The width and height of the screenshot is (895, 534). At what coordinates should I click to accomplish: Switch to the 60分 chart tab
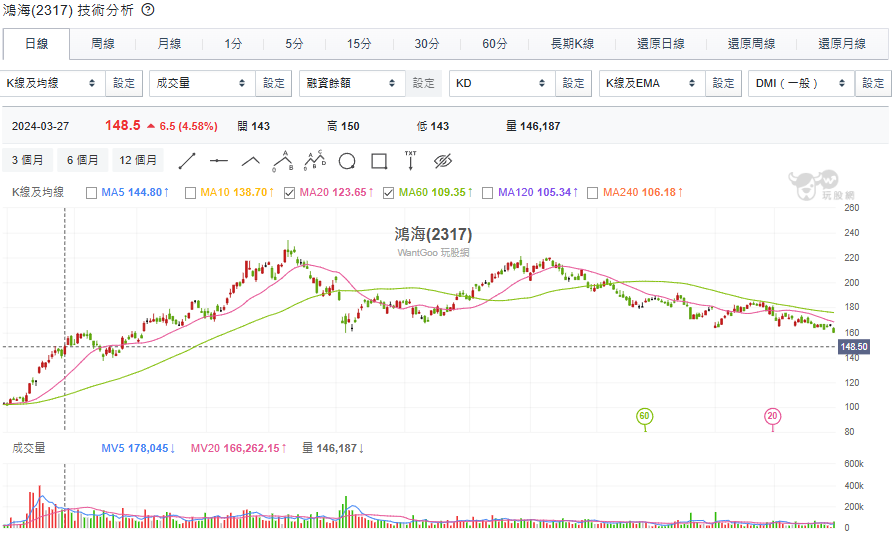pos(494,44)
